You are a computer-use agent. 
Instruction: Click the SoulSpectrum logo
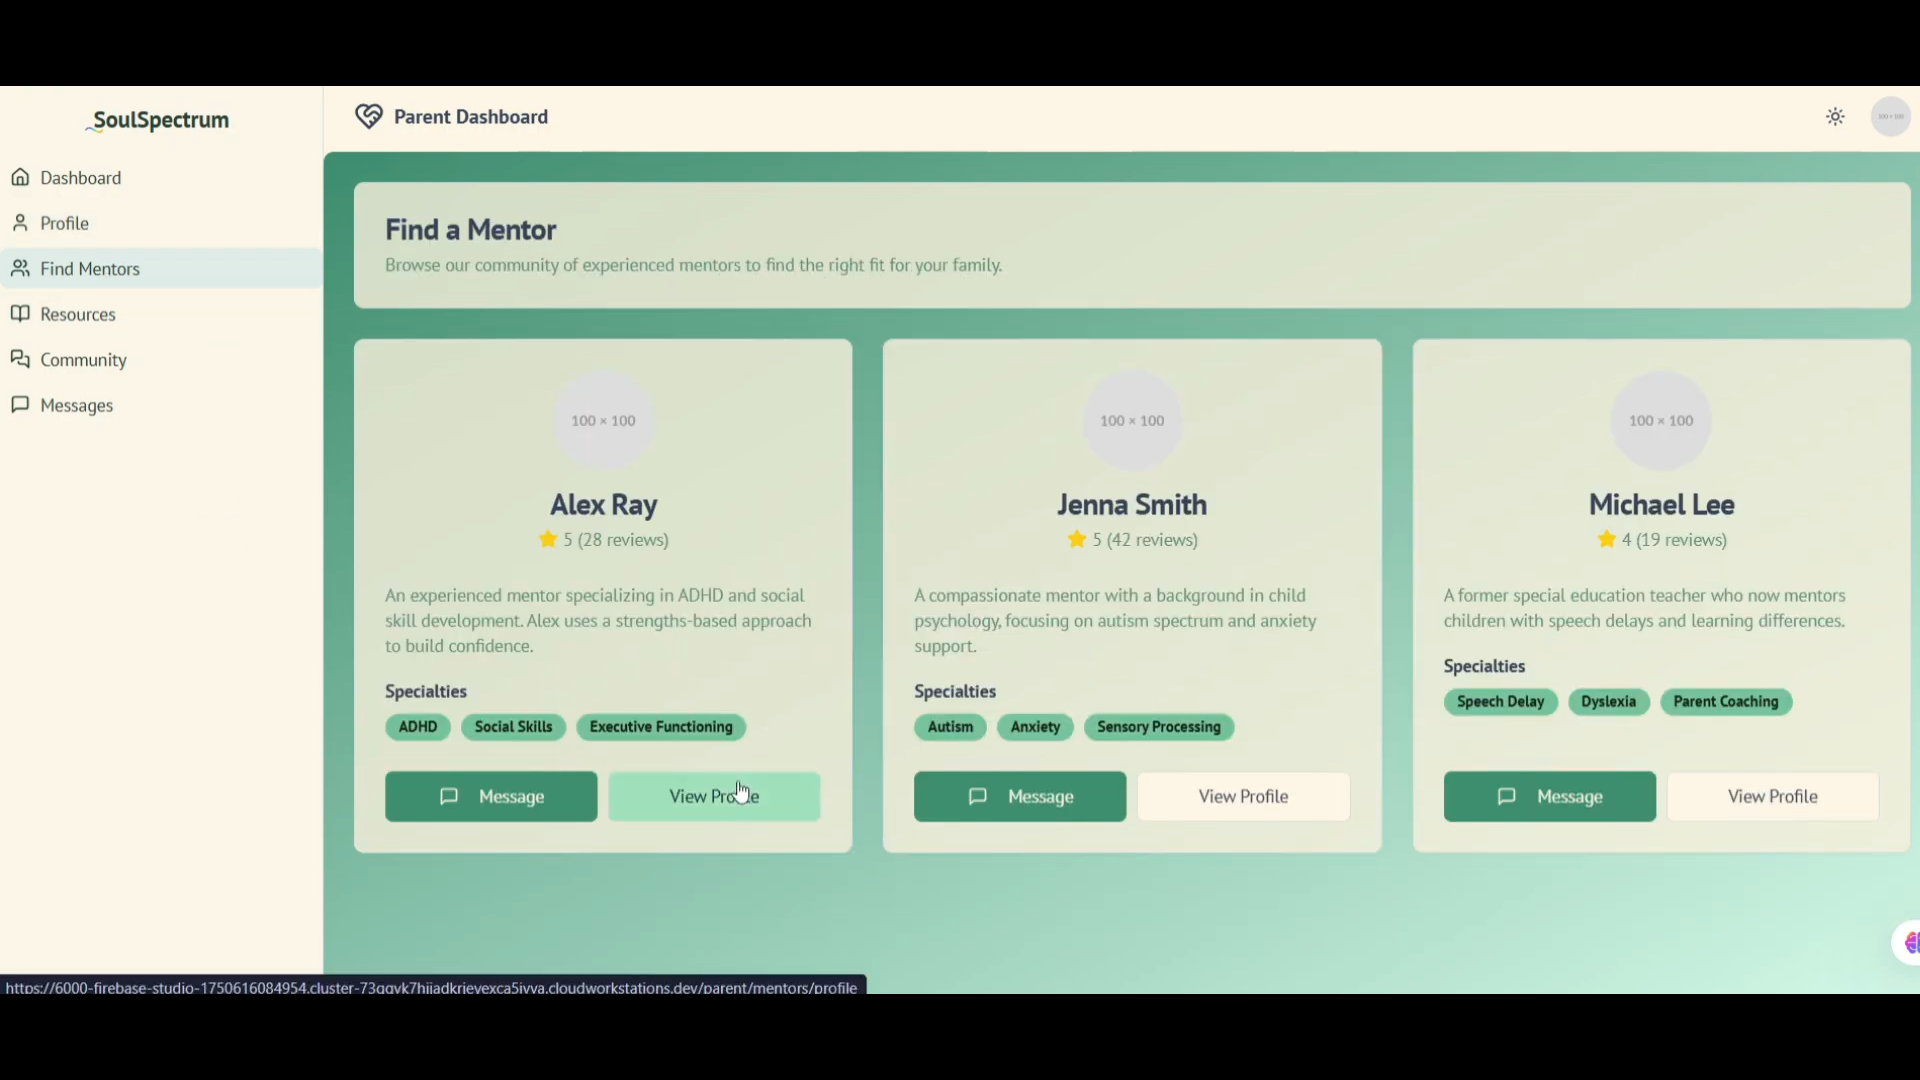click(x=160, y=120)
